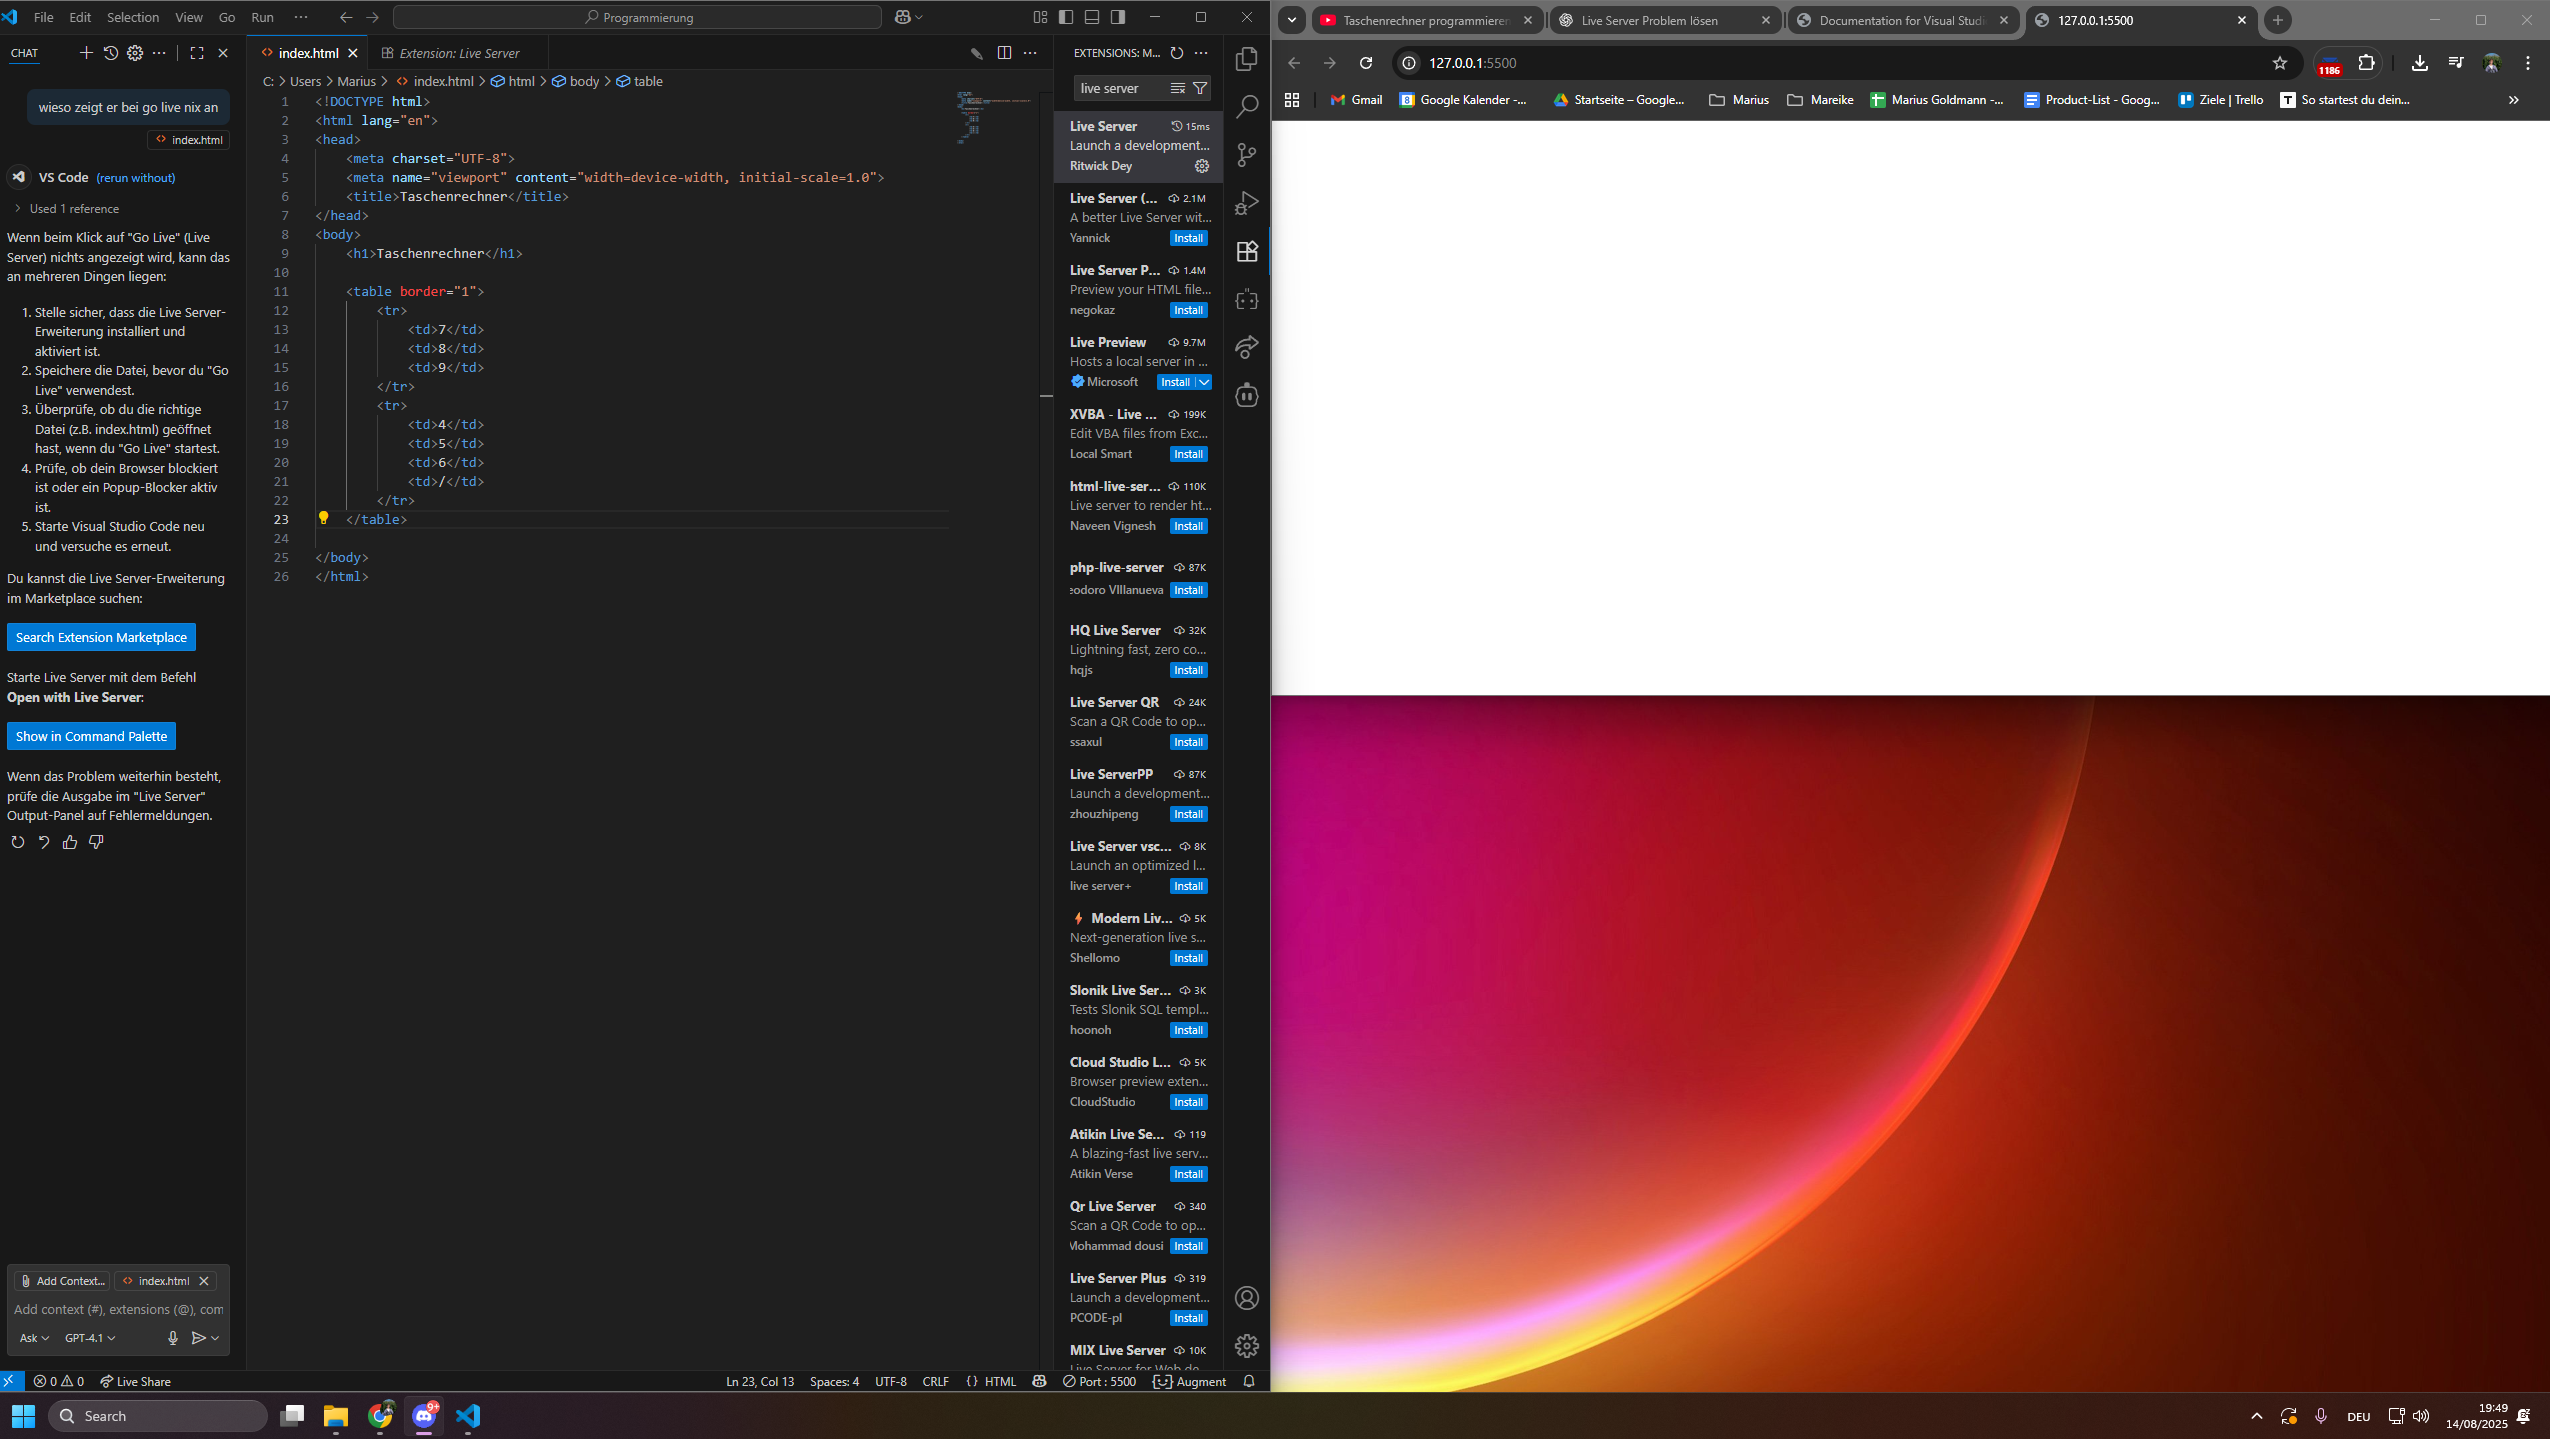This screenshot has height=1439, width=2550.
Task: Open Run and Debug view
Action: click(x=1246, y=203)
